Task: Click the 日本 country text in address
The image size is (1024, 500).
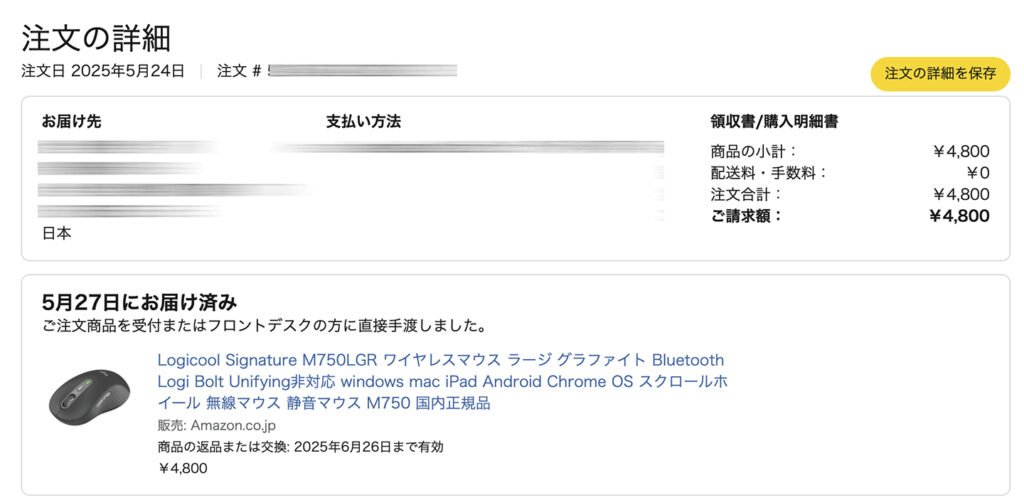Action: [57, 233]
